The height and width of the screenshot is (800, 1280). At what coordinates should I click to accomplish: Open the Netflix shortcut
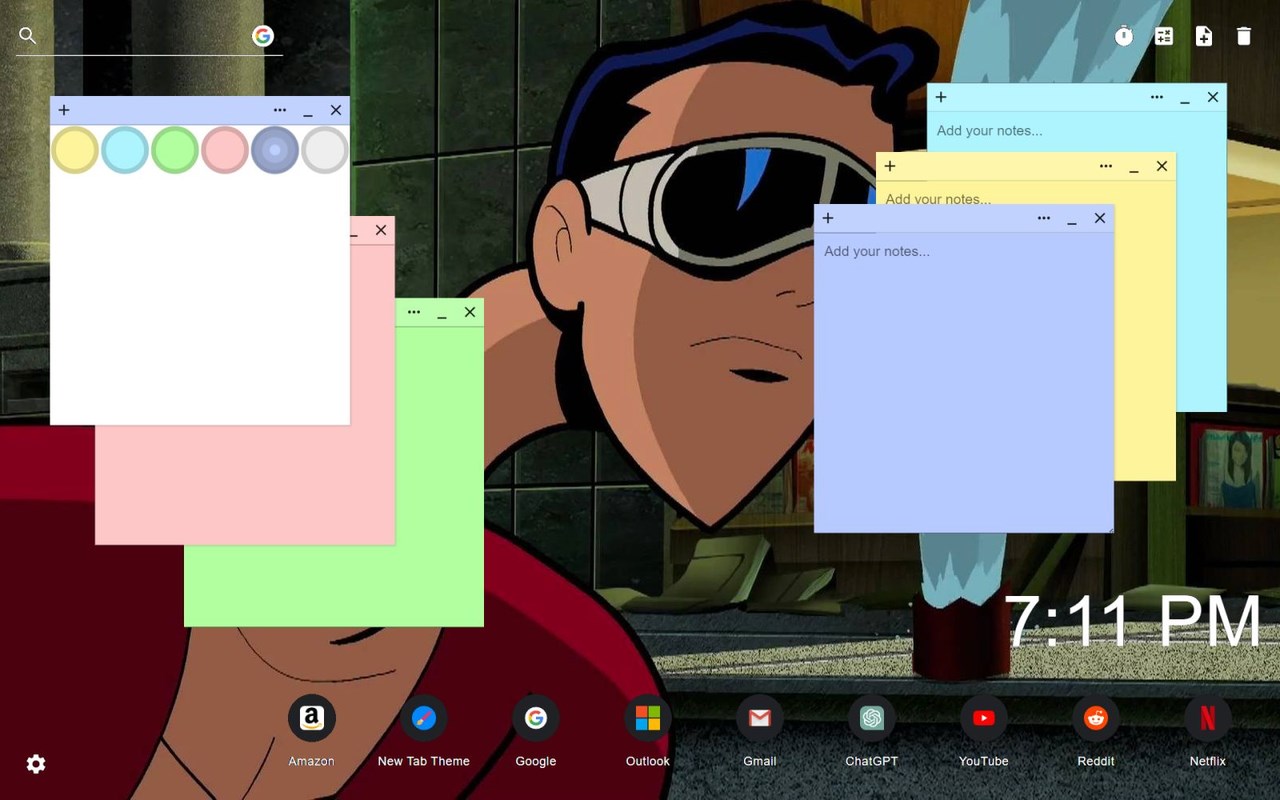point(1208,718)
